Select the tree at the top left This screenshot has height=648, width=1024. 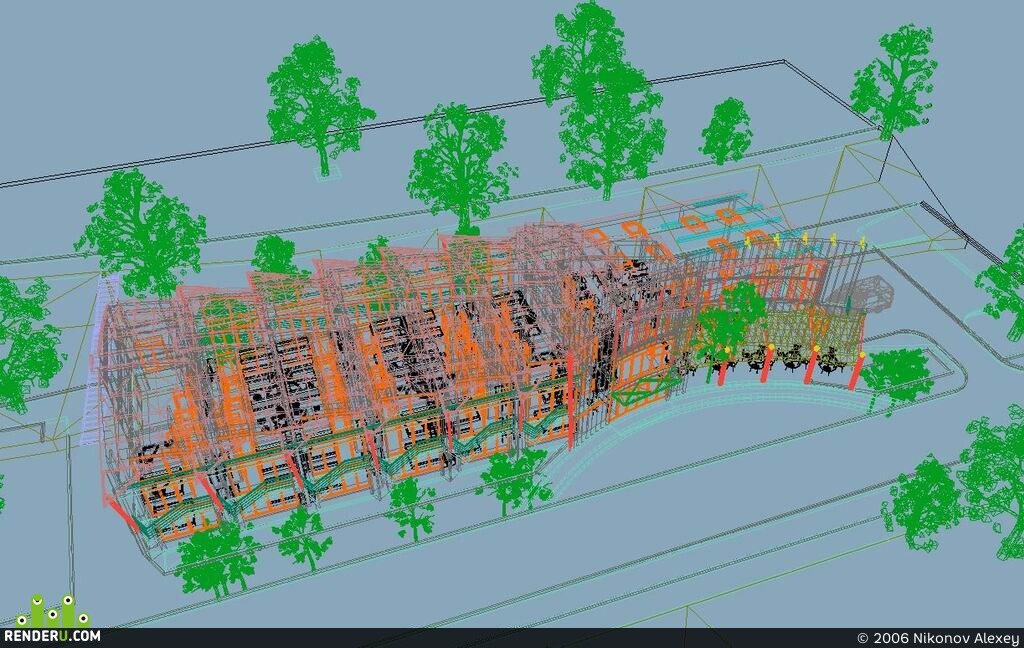315,105
